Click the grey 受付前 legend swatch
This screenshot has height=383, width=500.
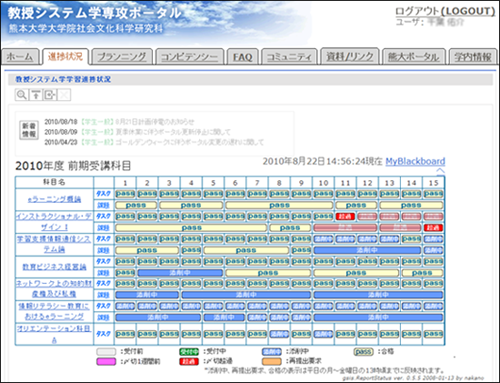106,352
